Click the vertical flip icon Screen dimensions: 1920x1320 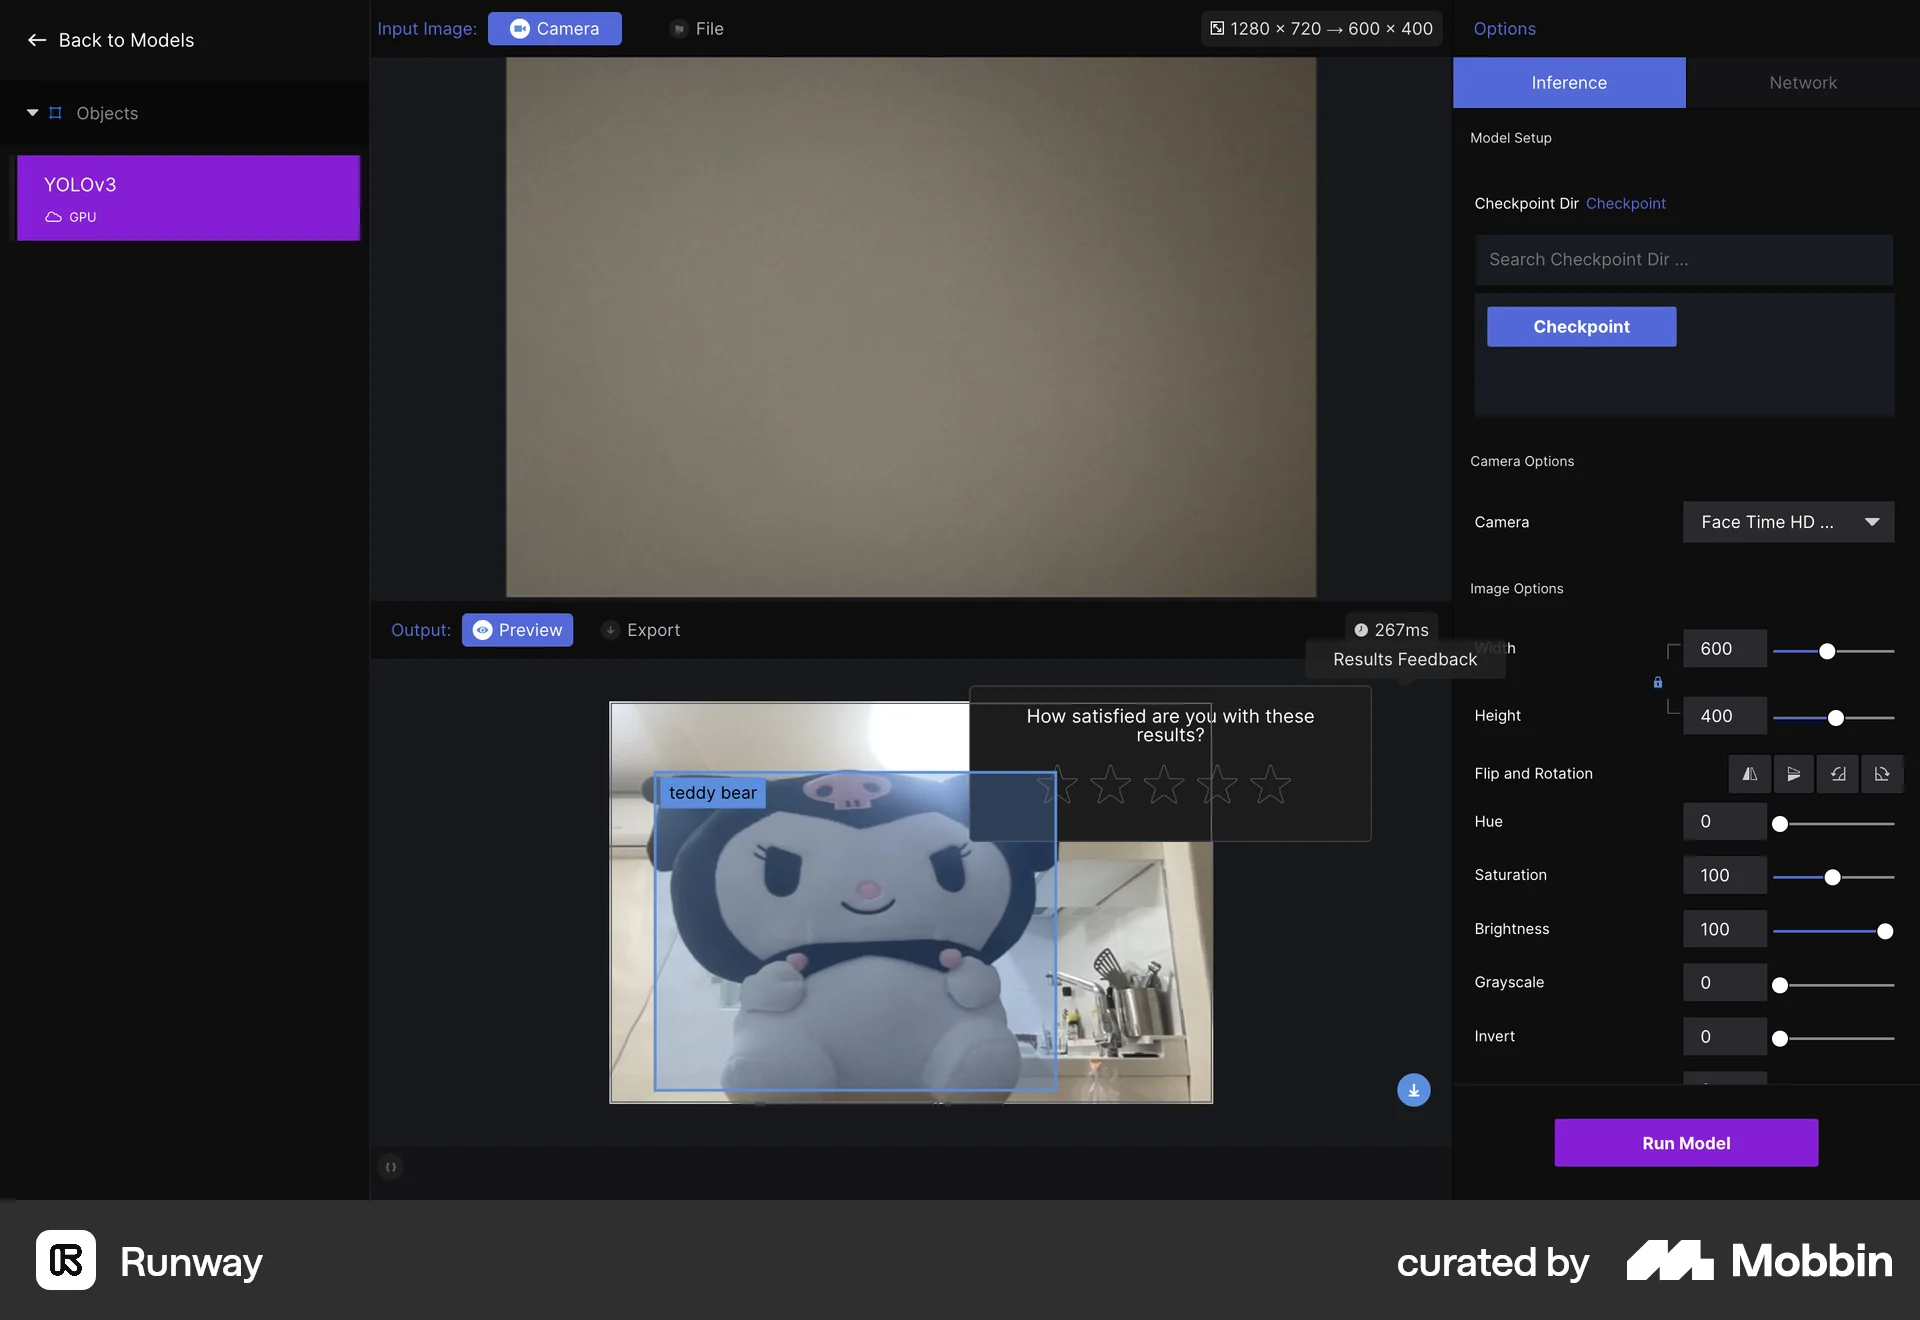tap(1793, 774)
